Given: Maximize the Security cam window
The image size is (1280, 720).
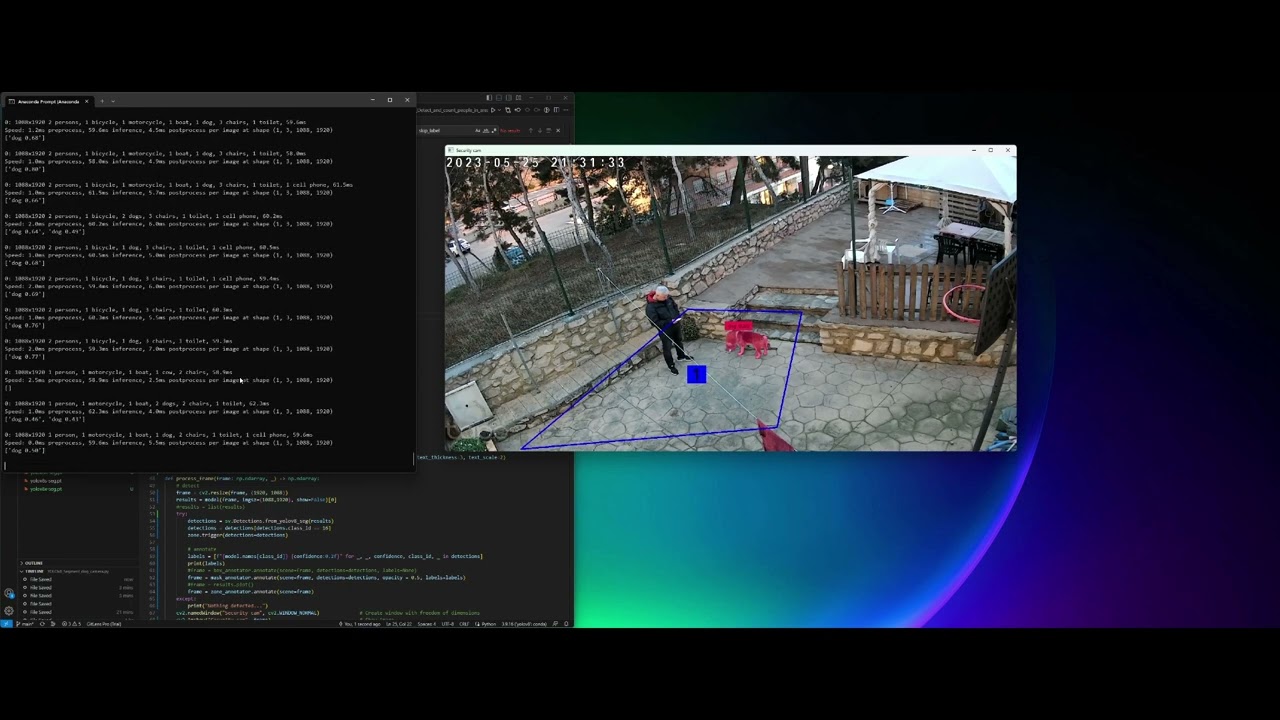Looking at the screenshot, I should click(991, 150).
